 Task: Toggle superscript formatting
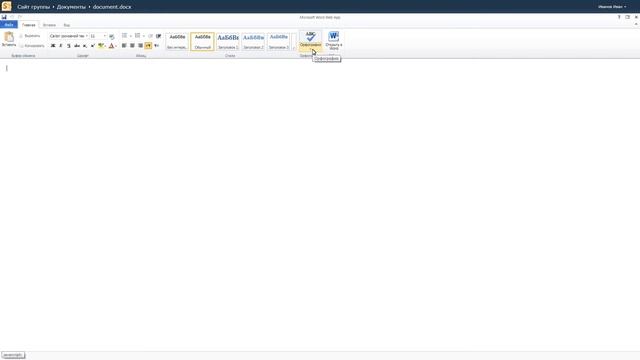[x=93, y=46]
